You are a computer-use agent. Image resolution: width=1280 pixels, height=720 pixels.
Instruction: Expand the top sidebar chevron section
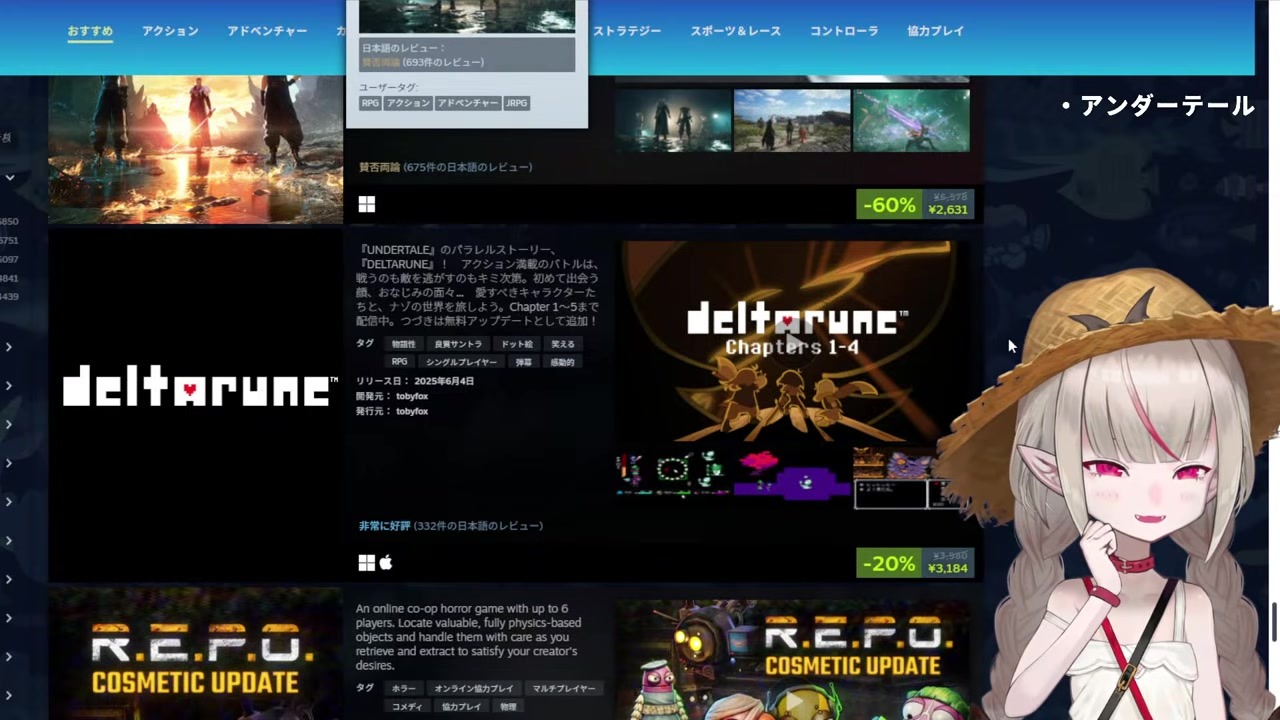[9, 178]
